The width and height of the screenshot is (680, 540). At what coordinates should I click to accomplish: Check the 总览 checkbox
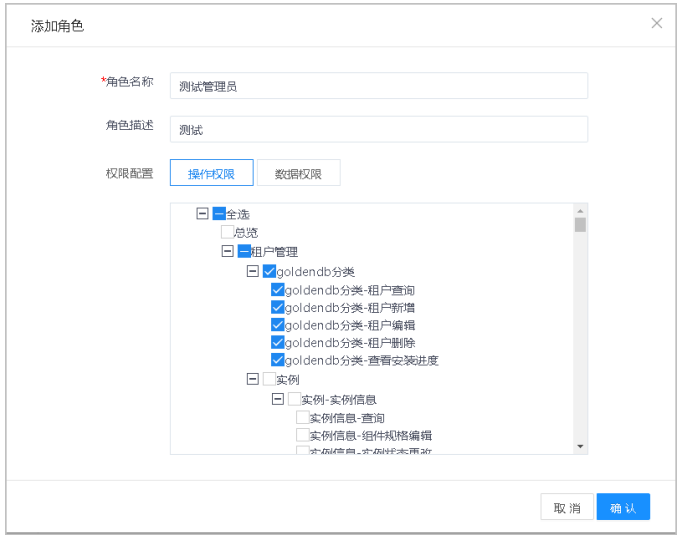tap(227, 232)
